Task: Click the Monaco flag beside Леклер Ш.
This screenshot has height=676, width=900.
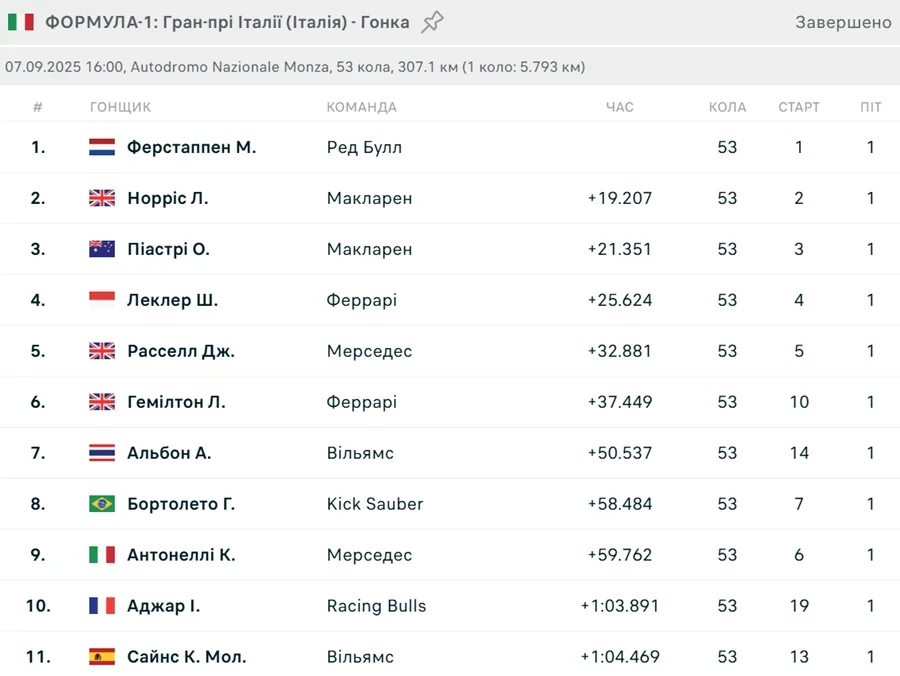Action: pyautogui.click(x=102, y=300)
